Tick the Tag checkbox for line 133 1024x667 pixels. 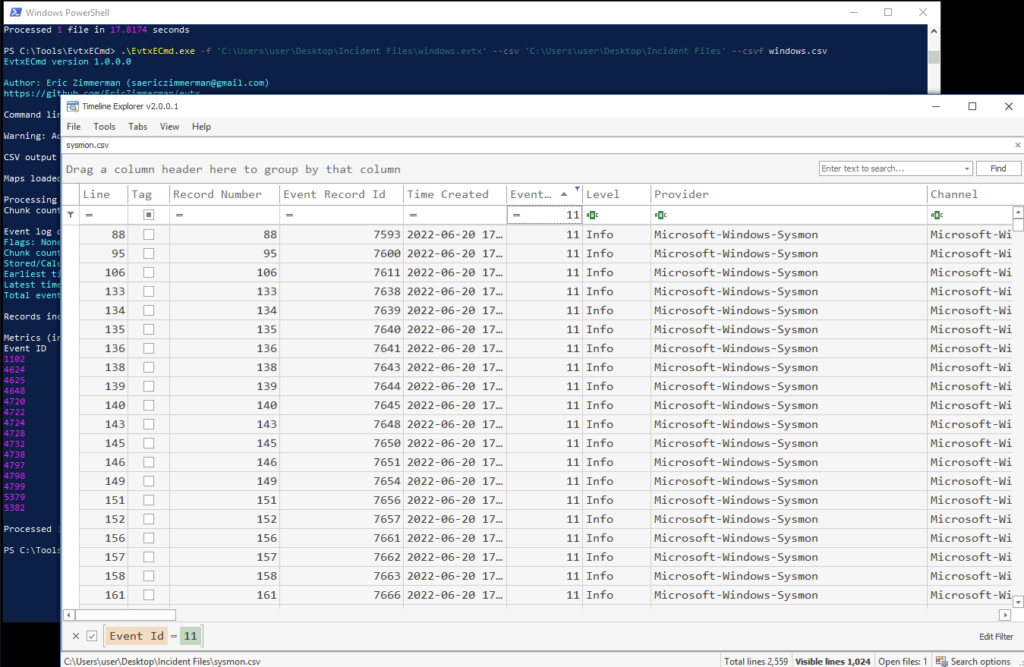point(149,291)
